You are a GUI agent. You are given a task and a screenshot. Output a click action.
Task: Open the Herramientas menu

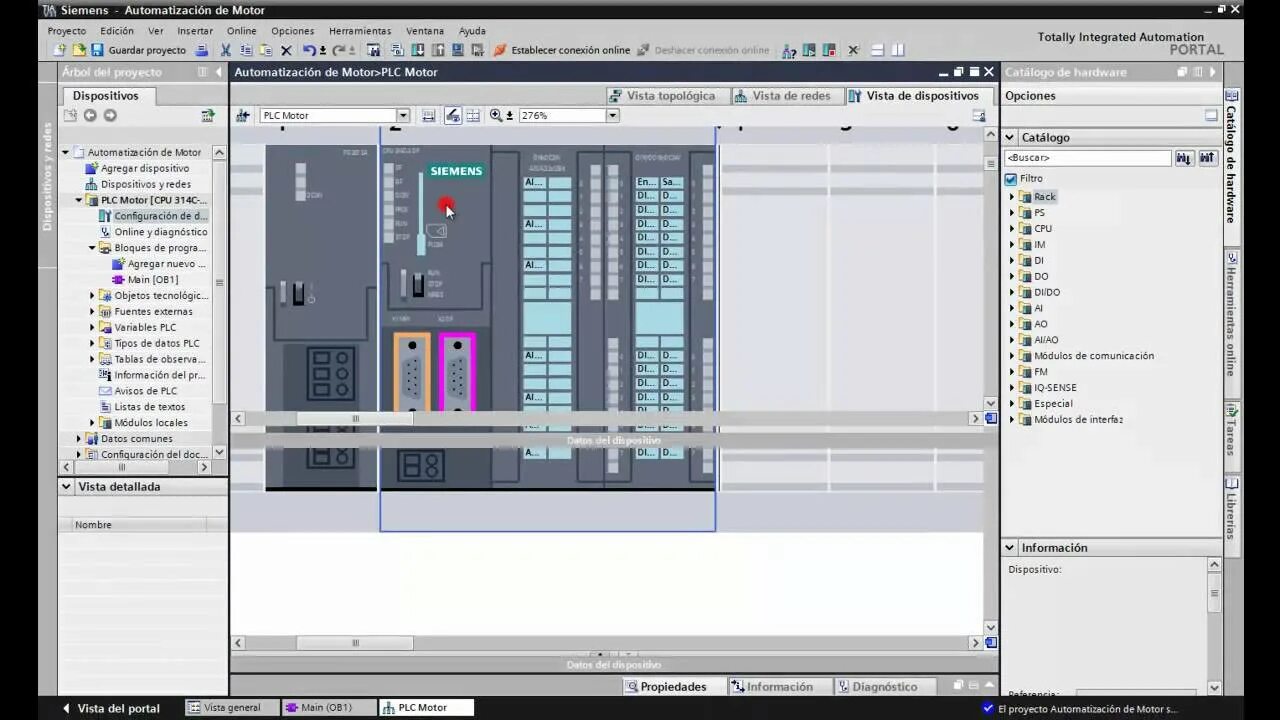[x=360, y=31]
